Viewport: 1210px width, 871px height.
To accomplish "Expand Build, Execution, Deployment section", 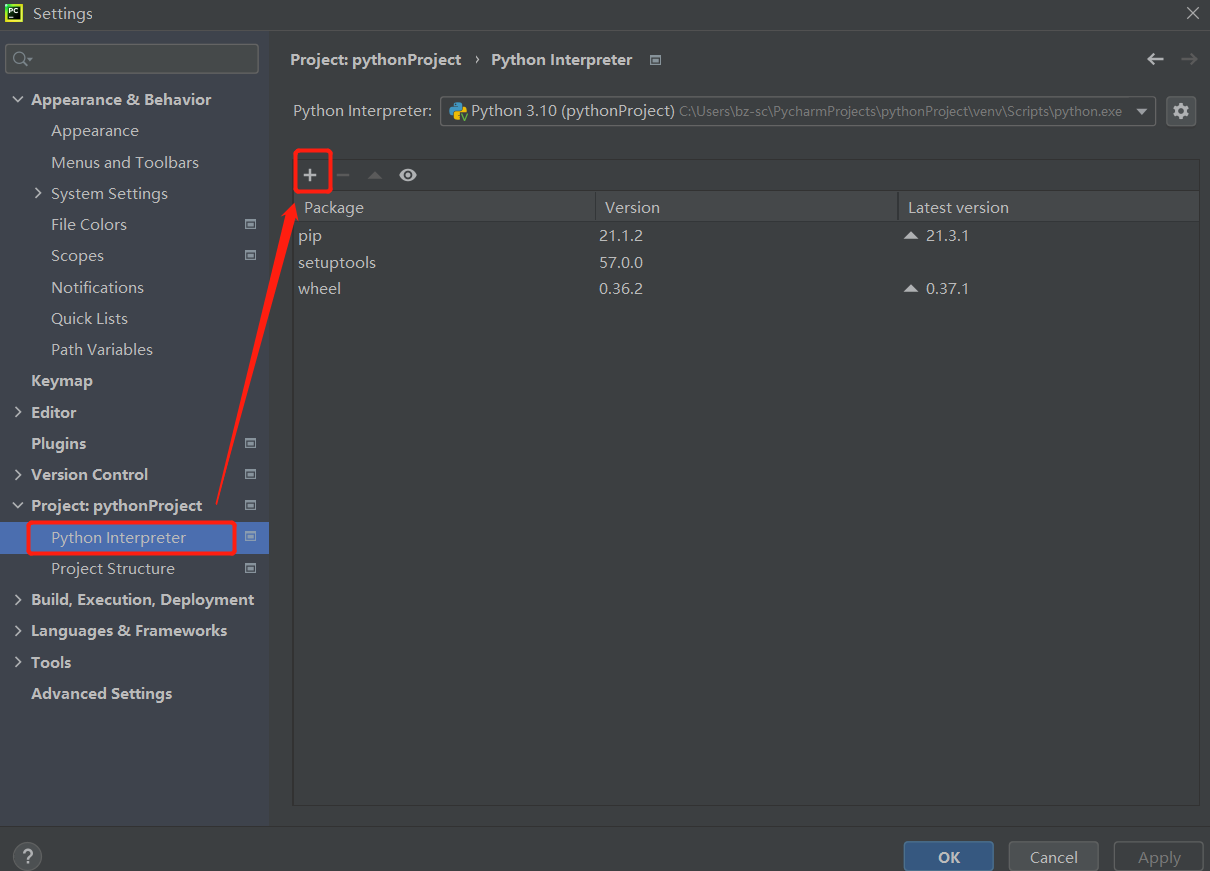I will (x=18, y=599).
